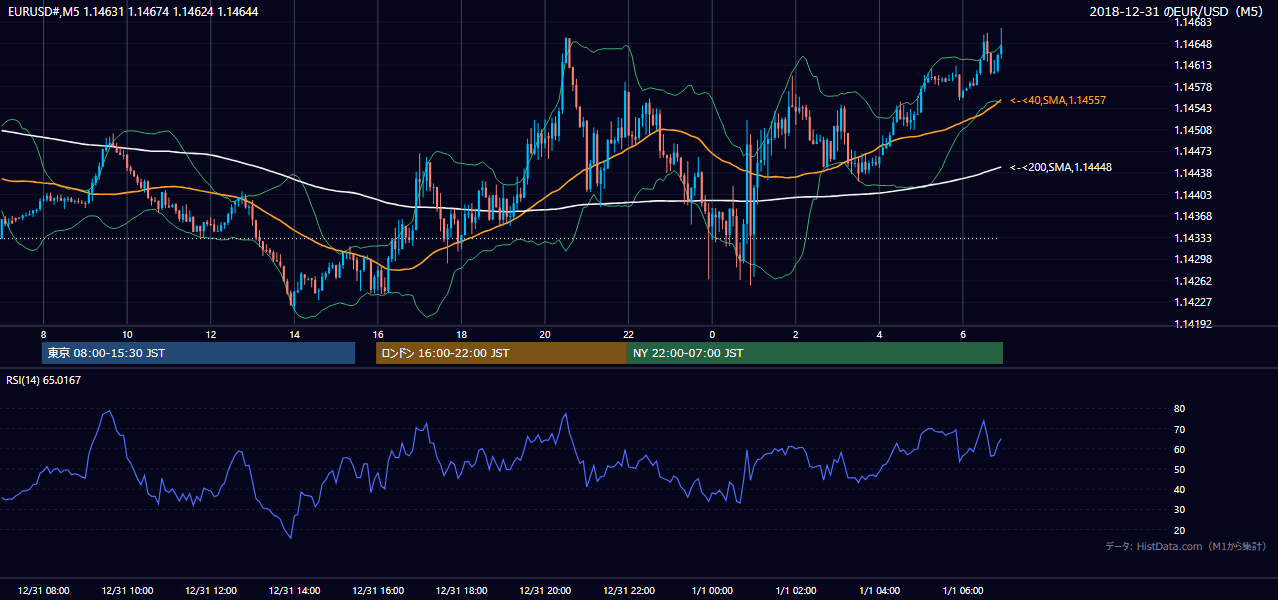The image size is (1278, 600).
Task: Click hour label 16 under price chart
Action: [x=378, y=334]
